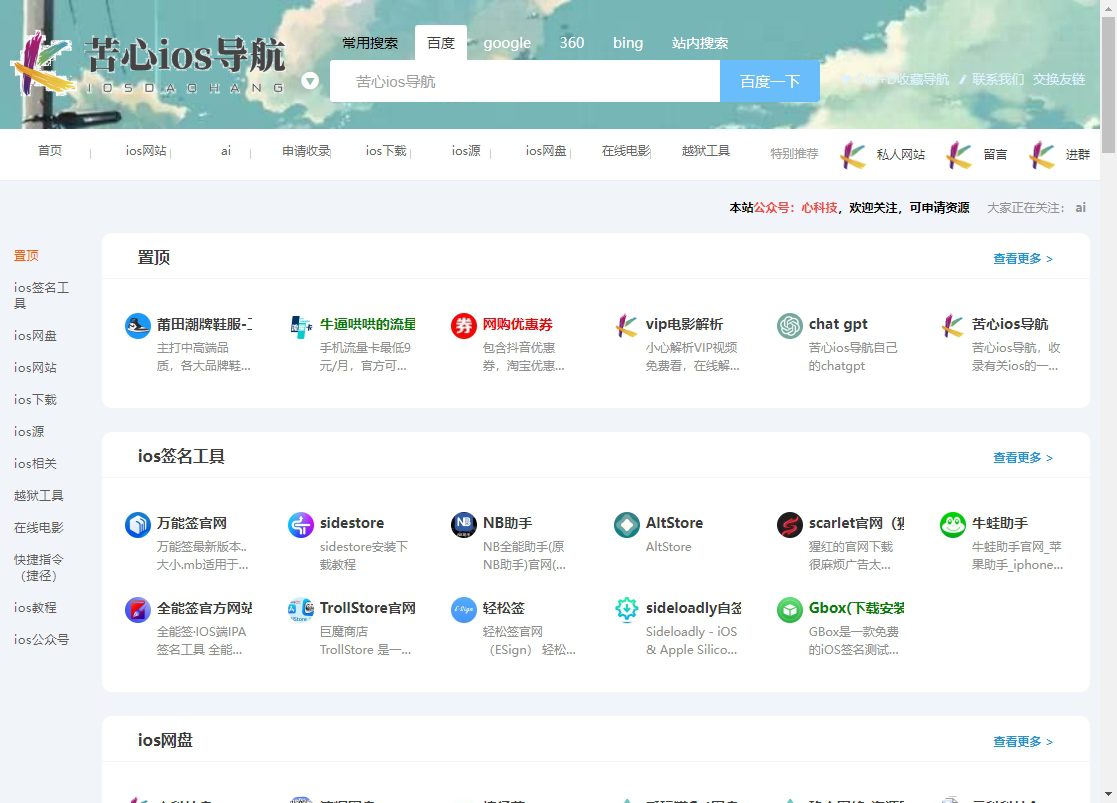This screenshot has height=803, width=1117.
Task: Open 申请收录 in the navigation bar
Action: 306,150
